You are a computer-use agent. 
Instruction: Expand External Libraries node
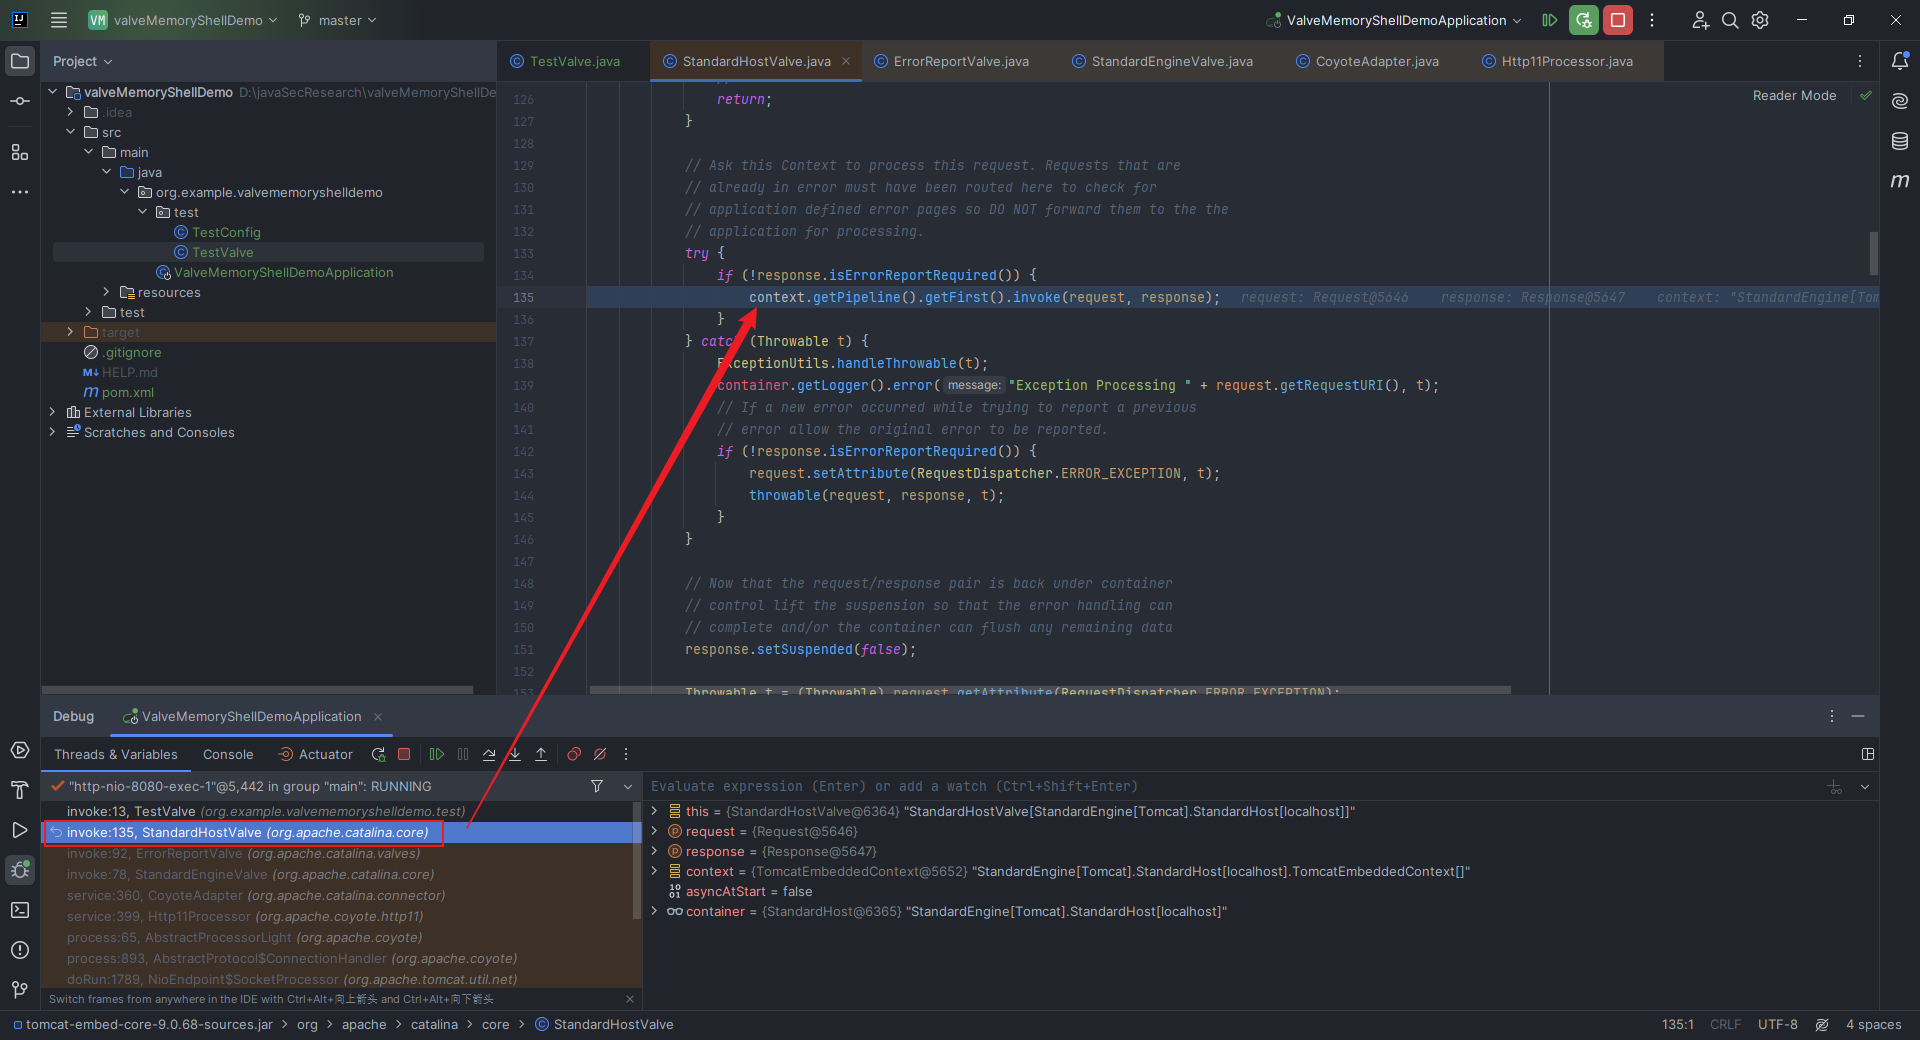pyautogui.click(x=53, y=412)
